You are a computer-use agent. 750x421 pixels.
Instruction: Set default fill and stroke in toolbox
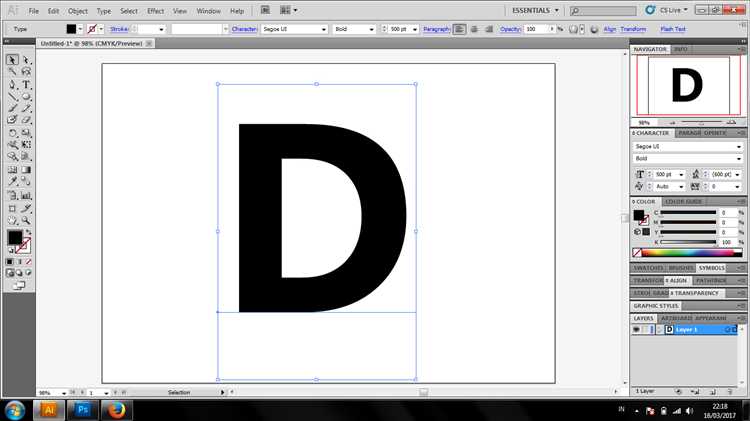click(x=11, y=250)
